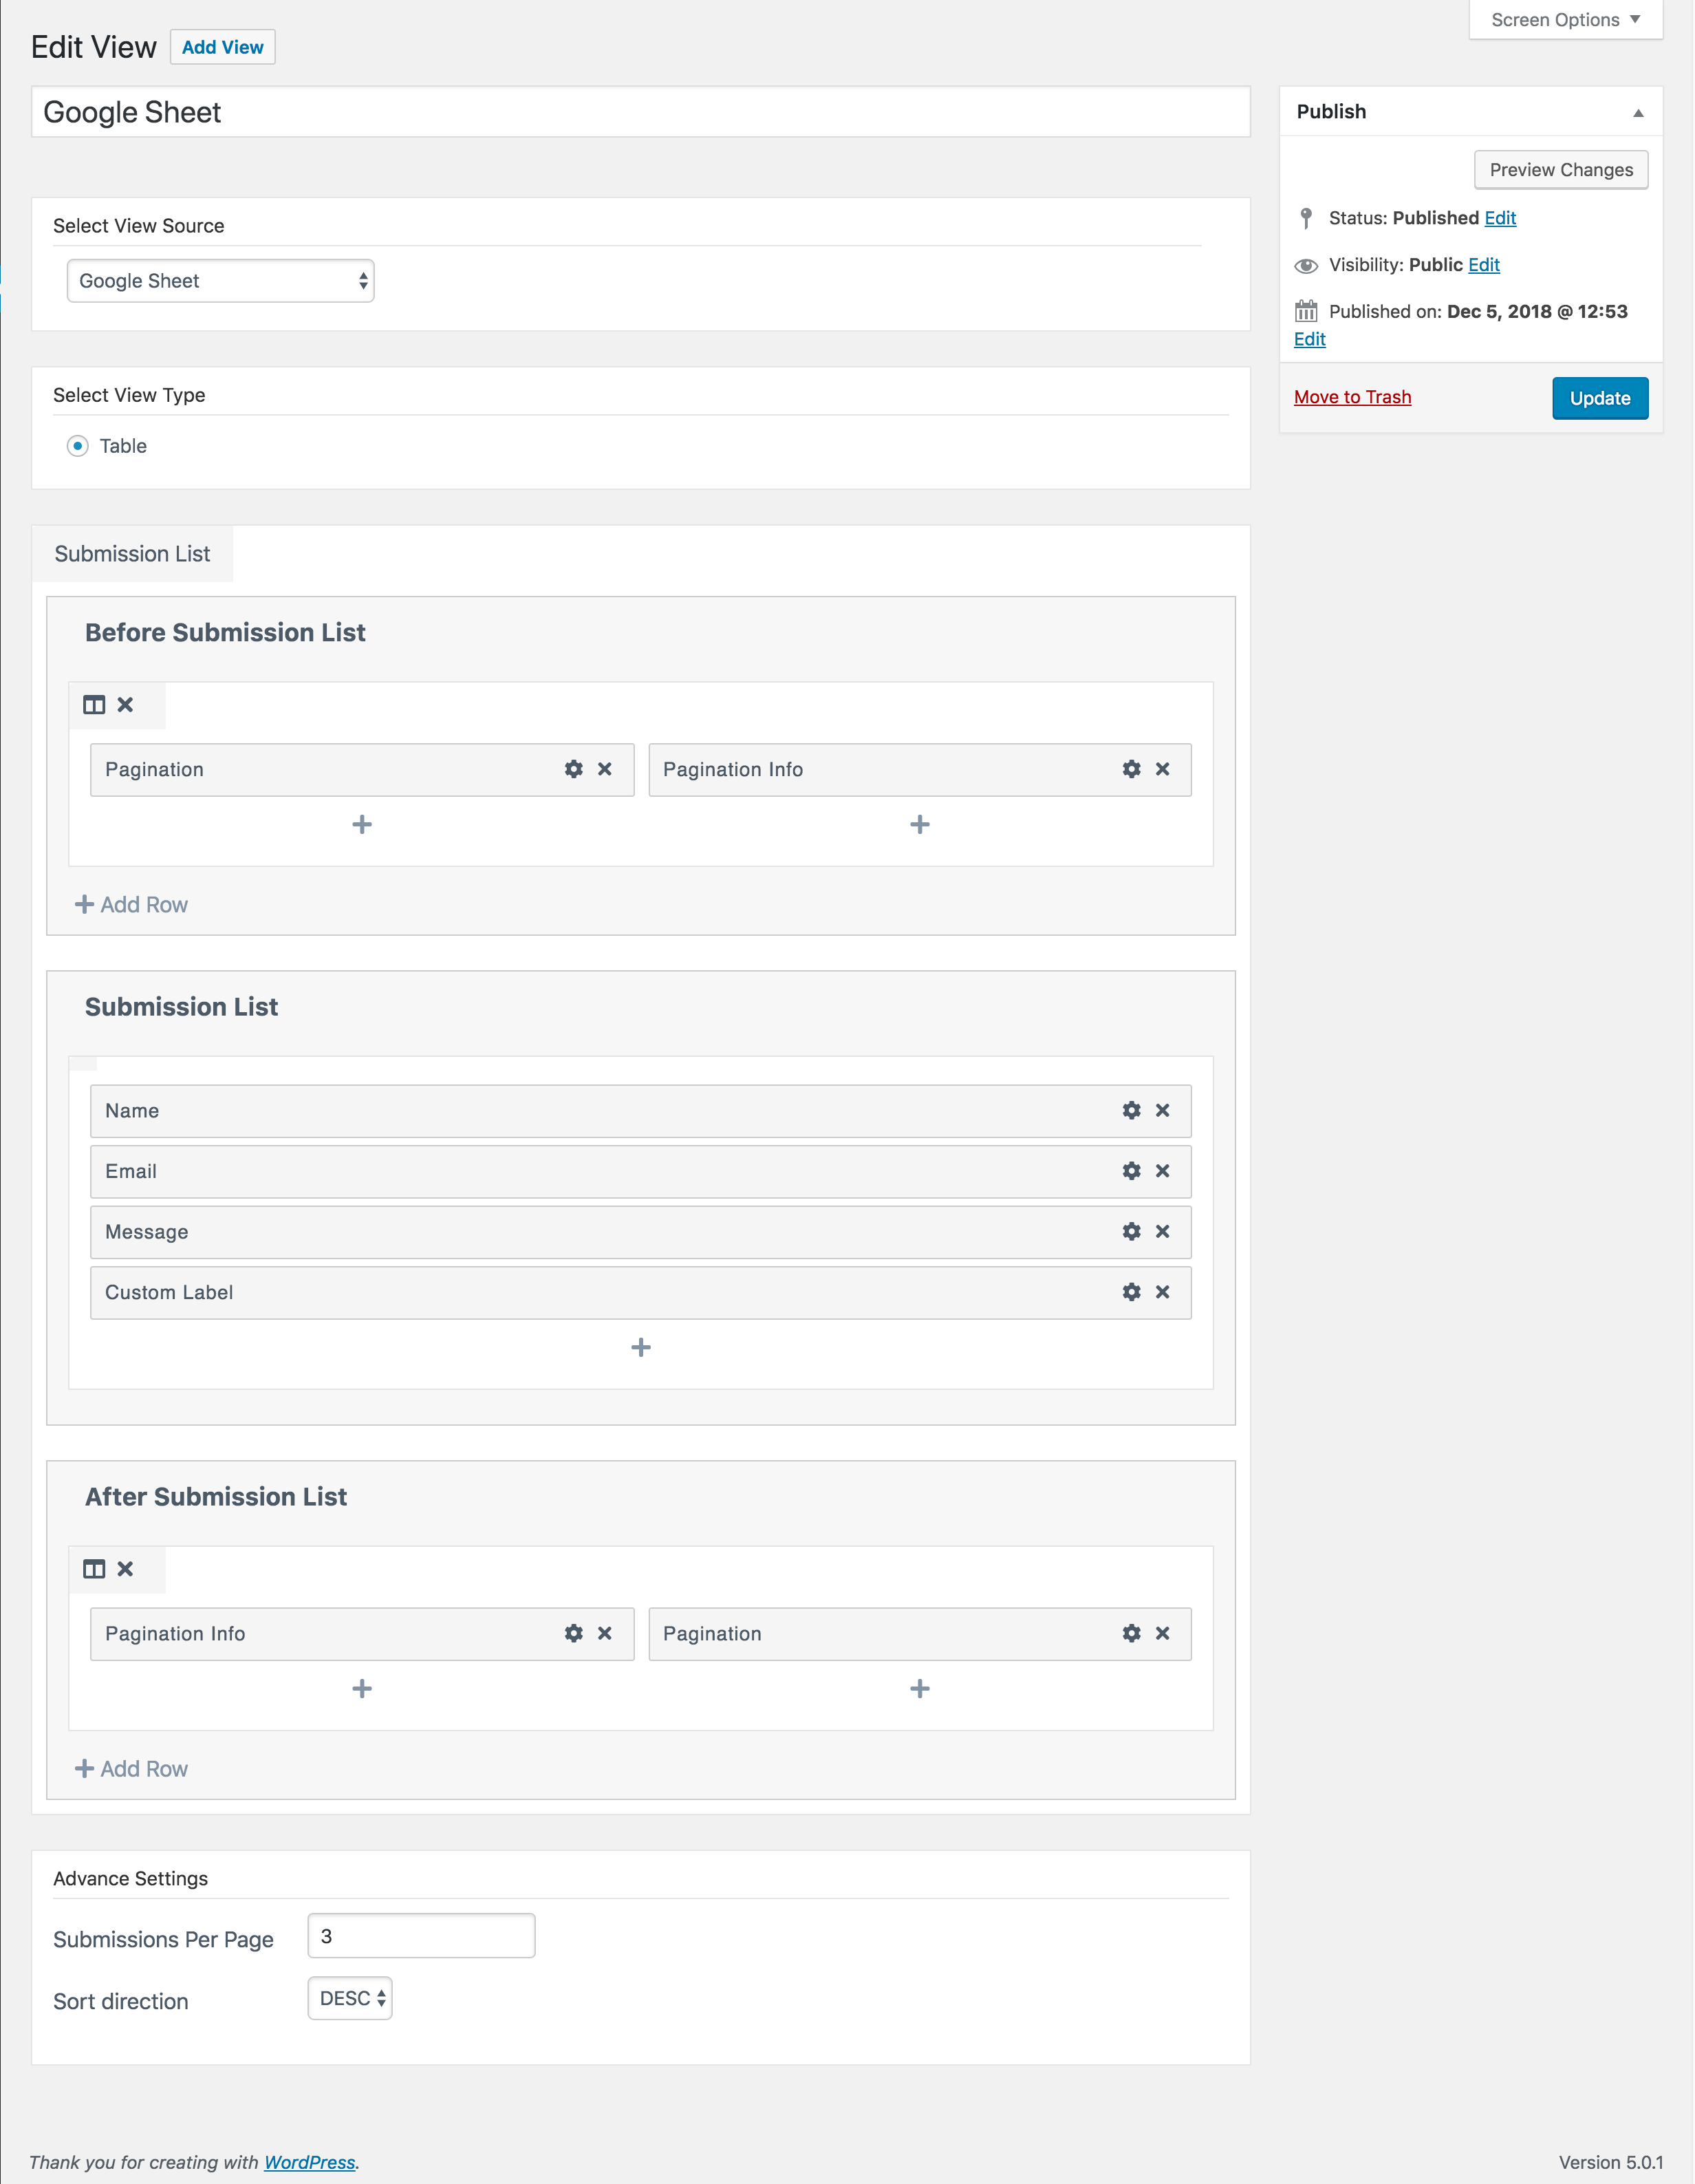
Task: Click Preview Changes button
Action: click(x=1560, y=170)
